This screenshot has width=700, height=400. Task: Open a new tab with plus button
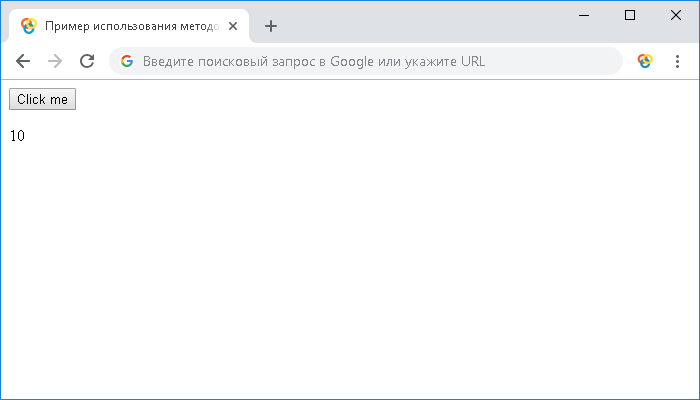pyautogui.click(x=270, y=26)
